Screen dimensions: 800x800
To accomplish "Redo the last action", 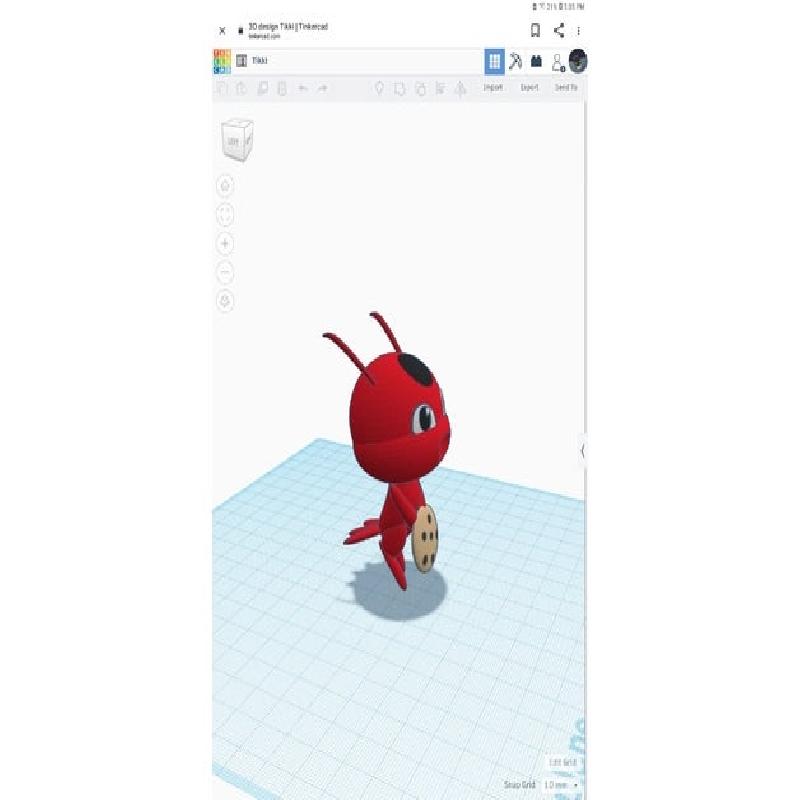I will coord(322,88).
